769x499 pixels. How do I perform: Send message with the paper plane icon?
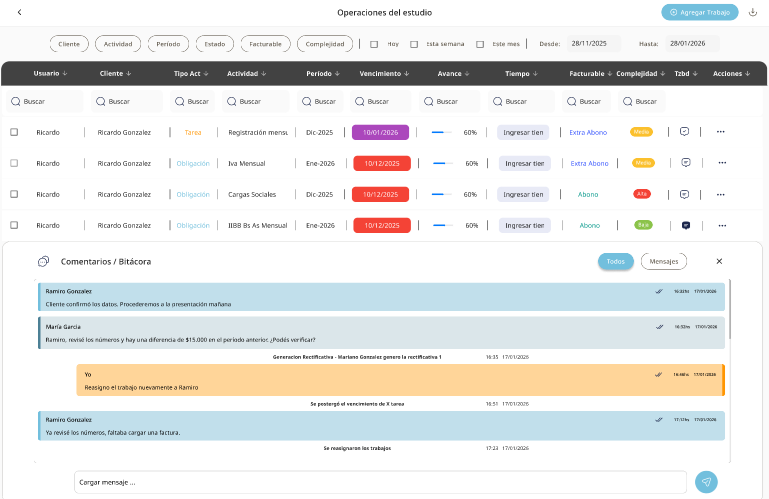click(x=706, y=482)
